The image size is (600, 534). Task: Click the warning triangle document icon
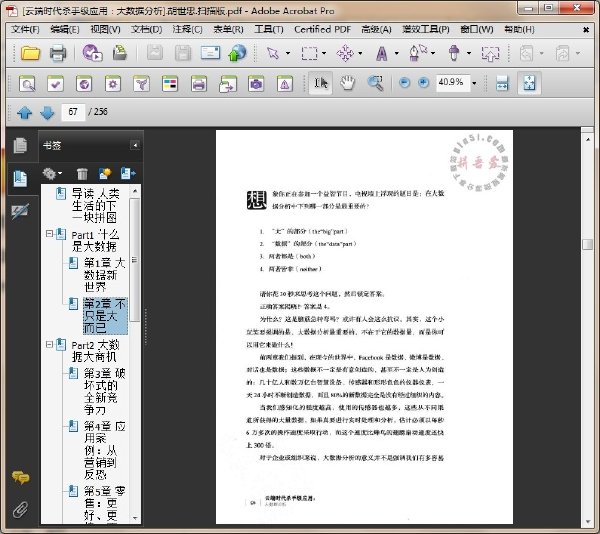click(x=285, y=83)
